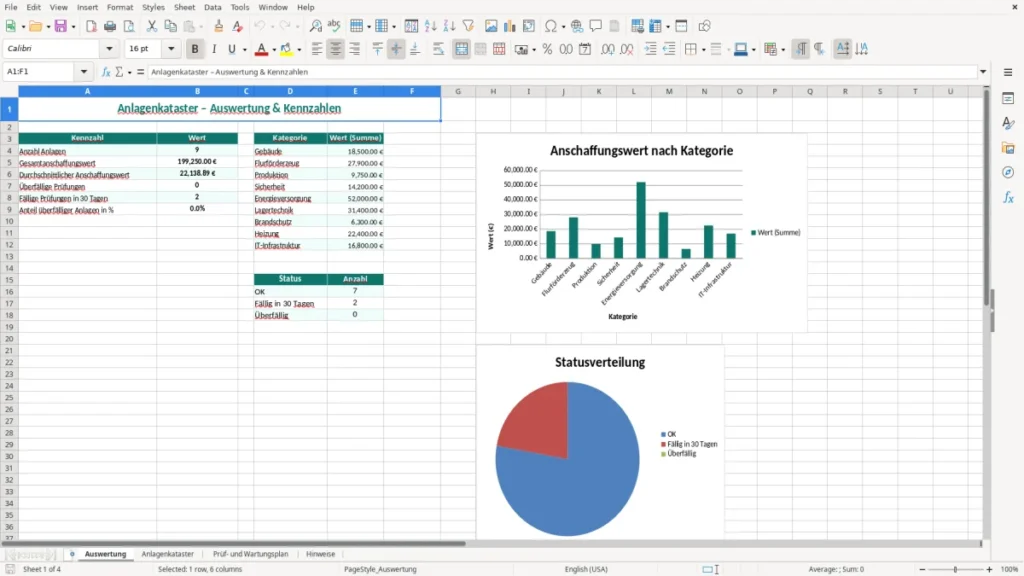
Task: Open the sidebar Gallery icon
Action: pos(1008,148)
